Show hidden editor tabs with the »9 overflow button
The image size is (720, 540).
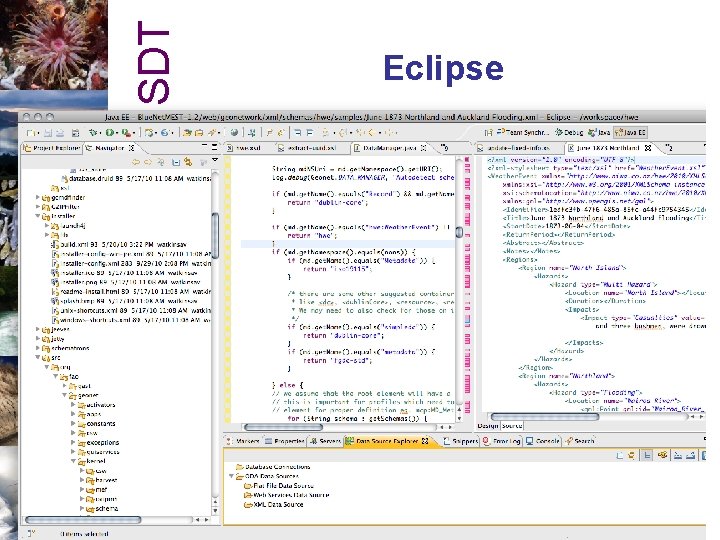444,147
